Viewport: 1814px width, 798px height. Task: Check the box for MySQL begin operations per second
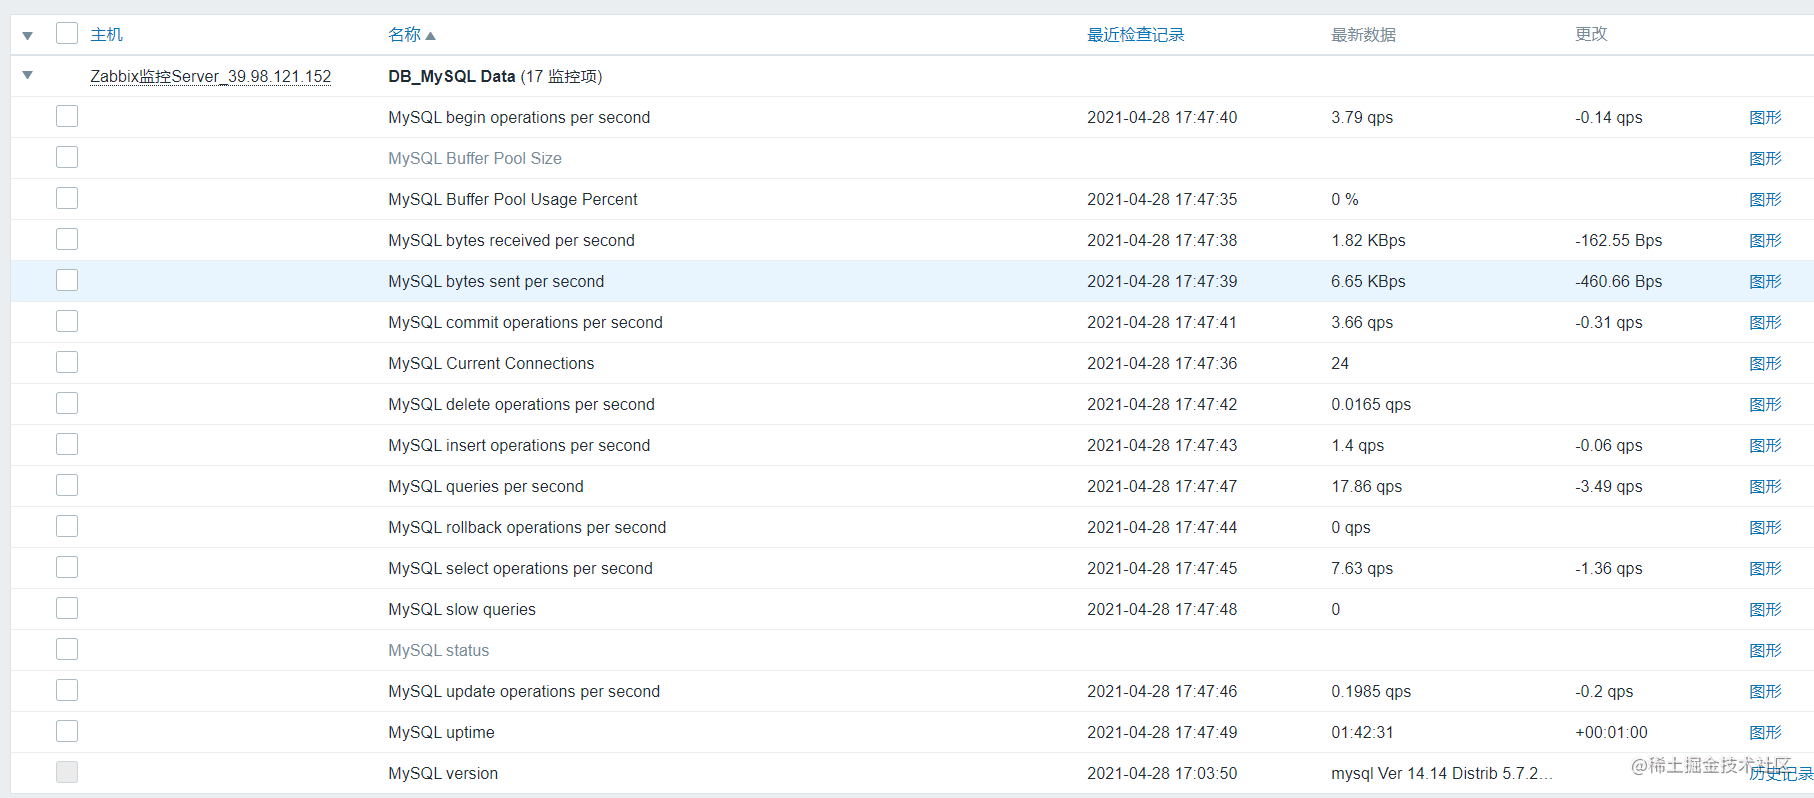(67, 116)
